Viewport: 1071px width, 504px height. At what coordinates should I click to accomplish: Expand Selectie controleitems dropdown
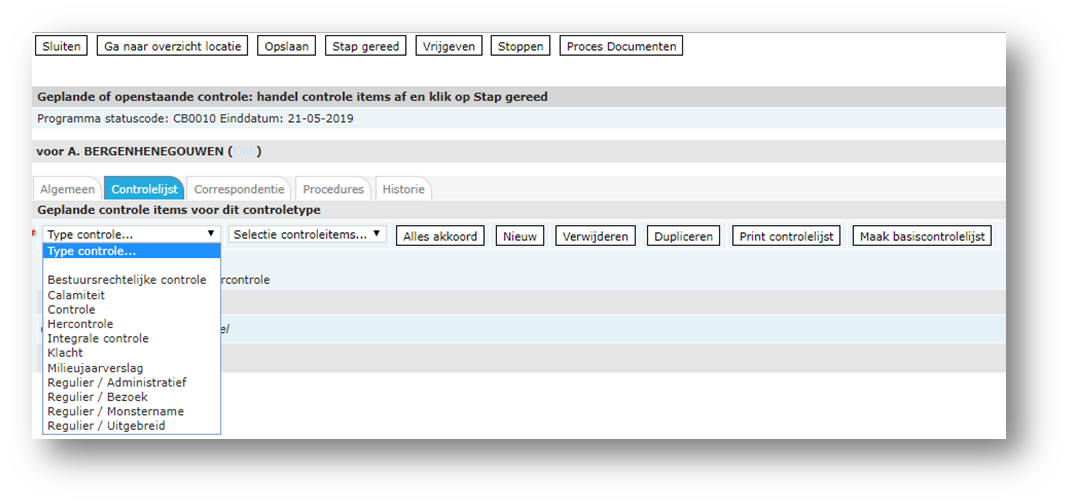pyautogui.click(x=307, y=235)
